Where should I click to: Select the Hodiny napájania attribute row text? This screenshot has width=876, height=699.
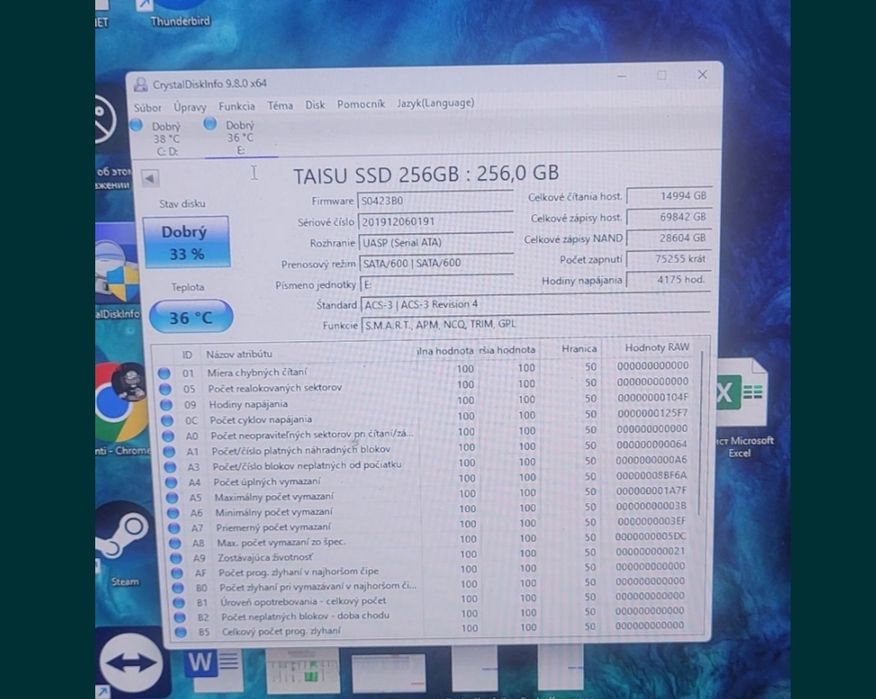[x=248, y=404]
